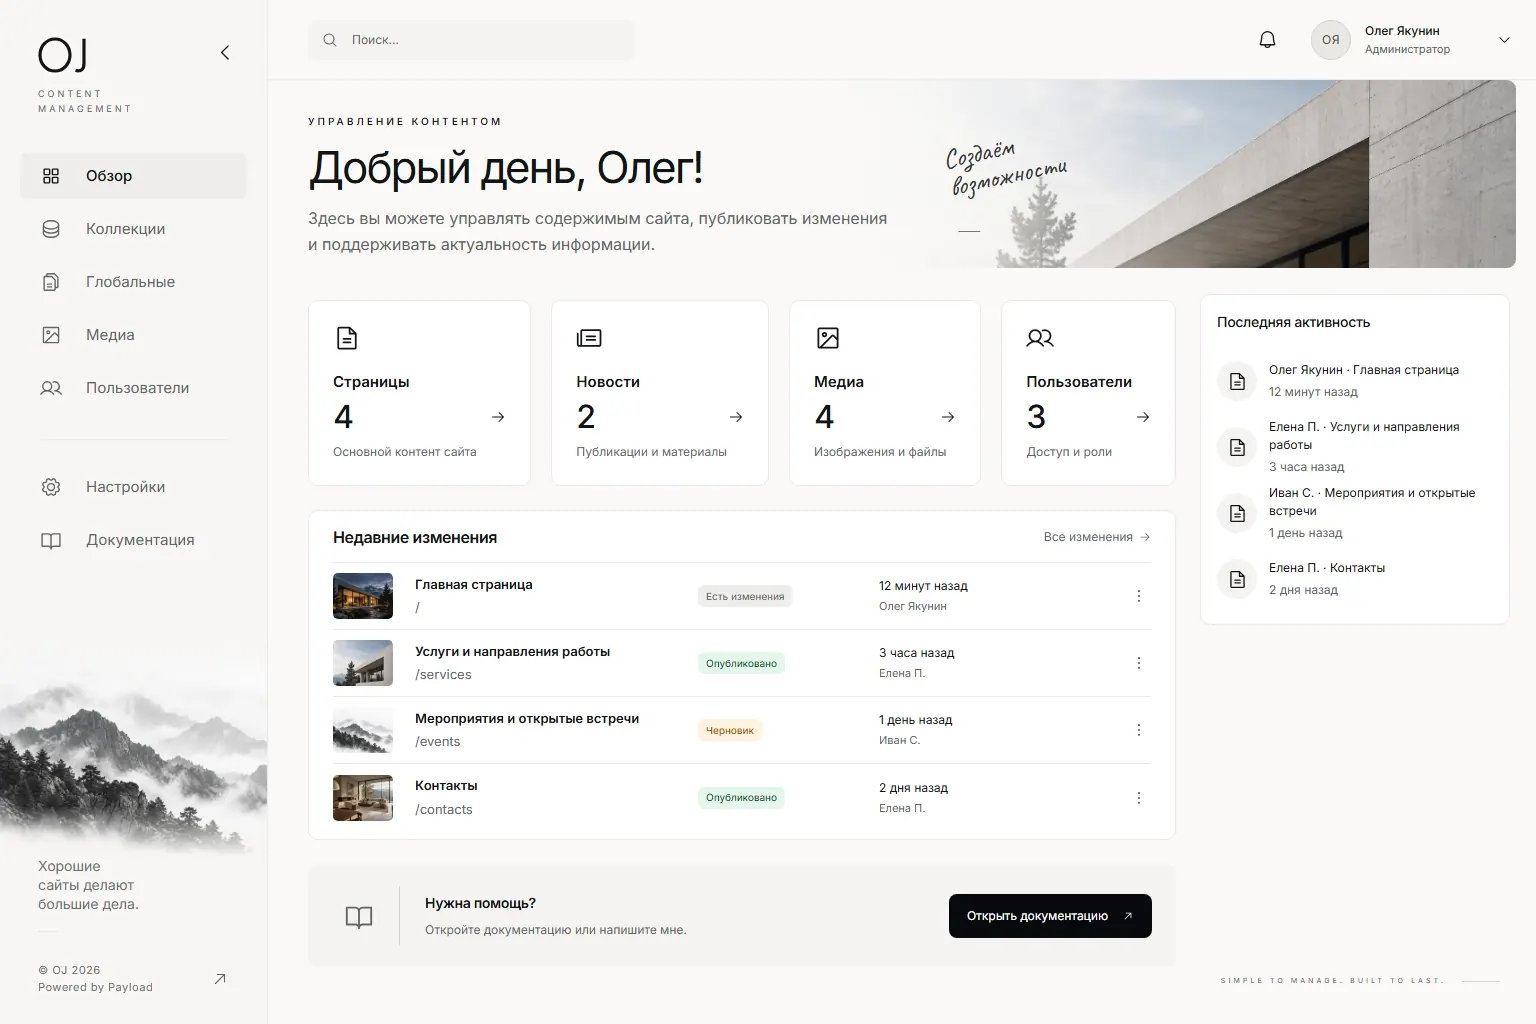
Task: Click the Черновик status badge
Action: [730, 730]
